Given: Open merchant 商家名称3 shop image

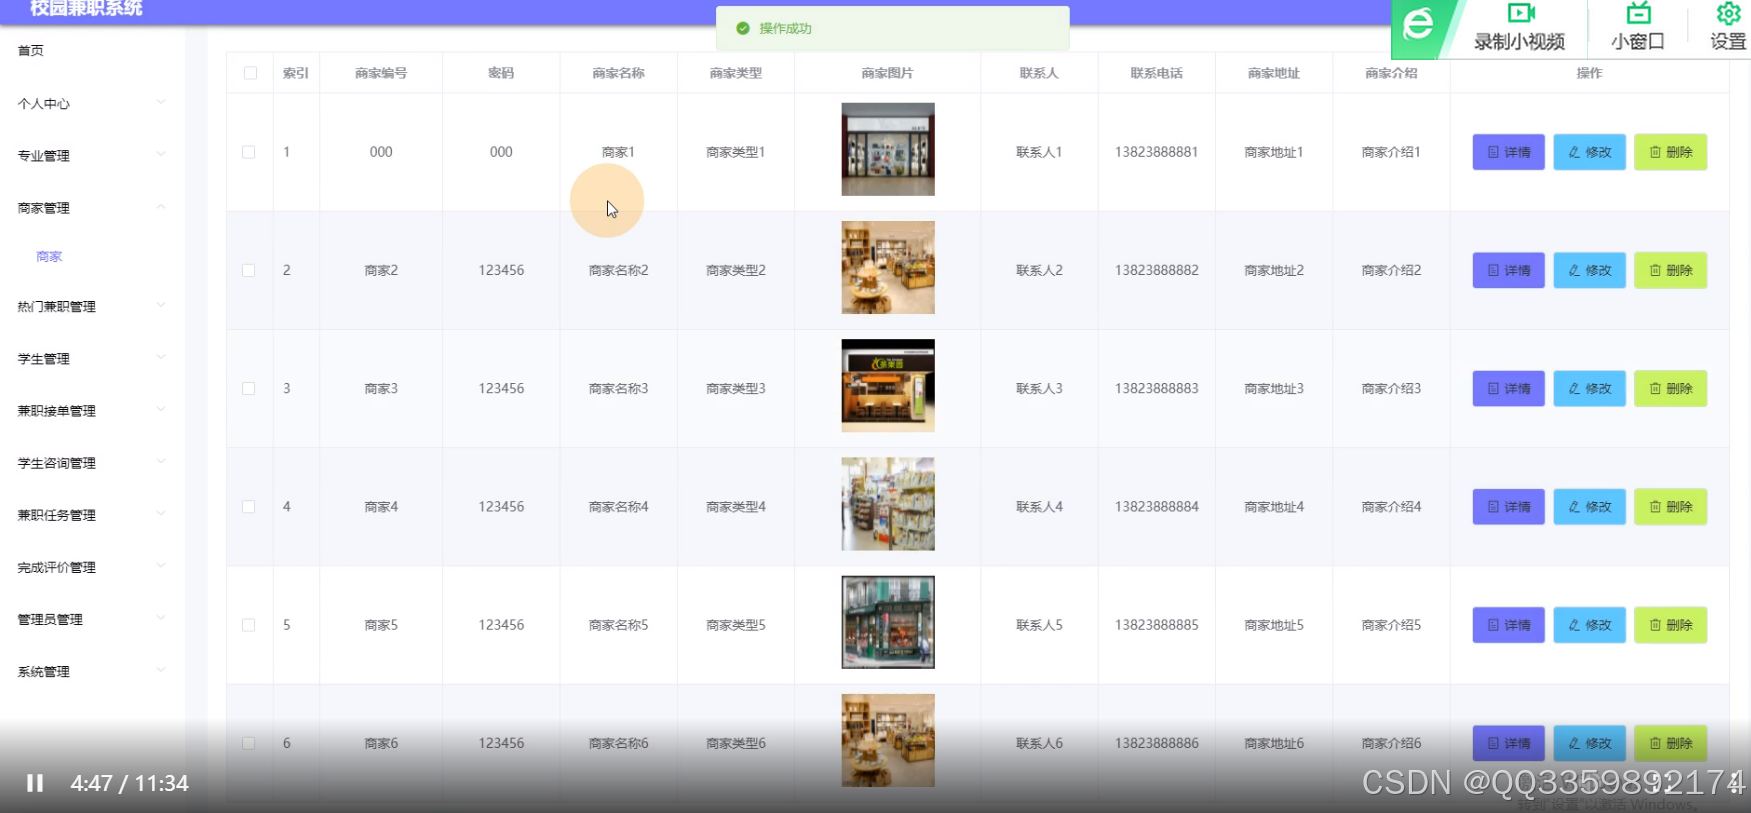Looking at the screenshot, I should point(888,386).
